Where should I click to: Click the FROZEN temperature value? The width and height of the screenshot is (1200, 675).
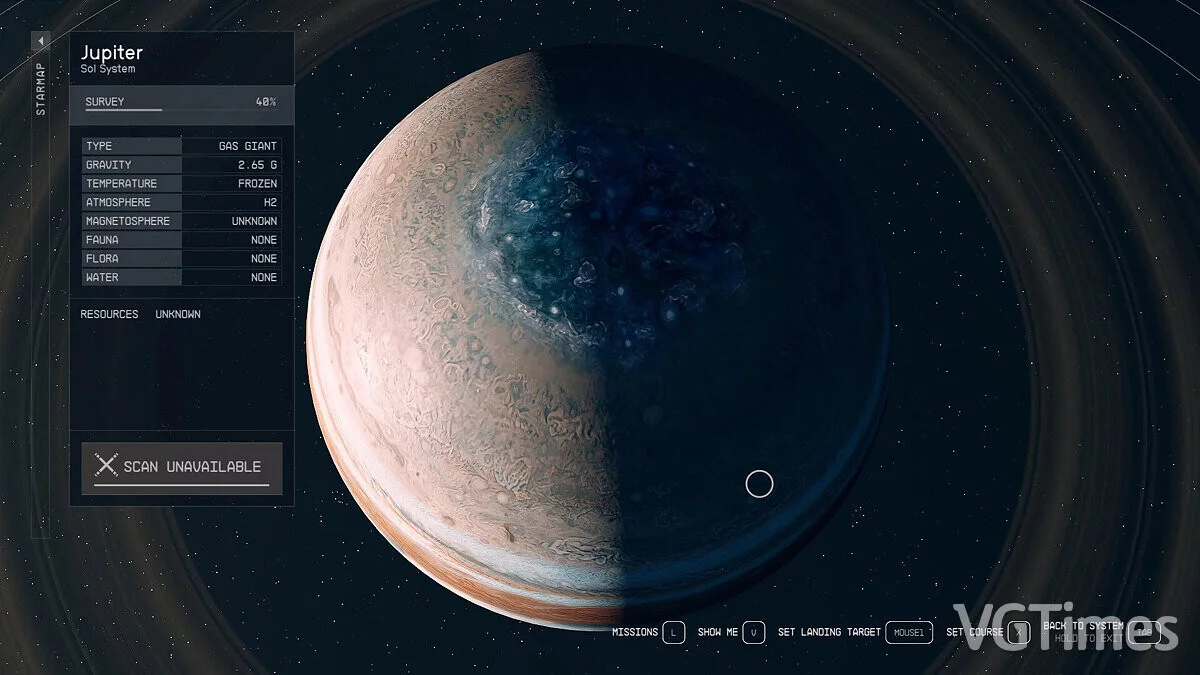pyautogui.click(x=257, y=184)
